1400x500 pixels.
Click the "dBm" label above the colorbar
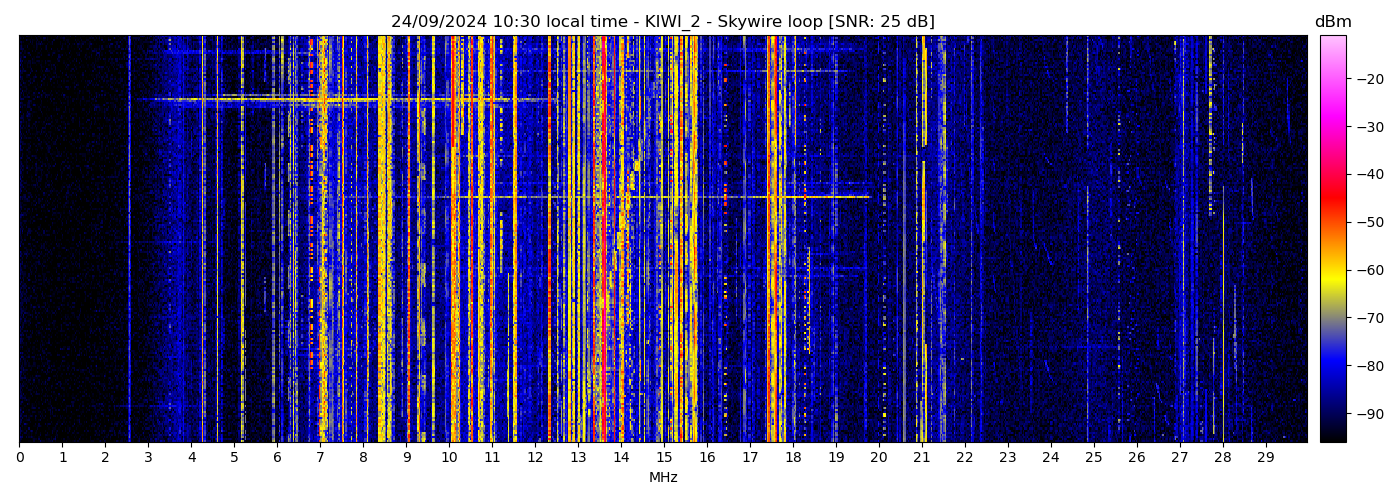(x=1332, y=22)
